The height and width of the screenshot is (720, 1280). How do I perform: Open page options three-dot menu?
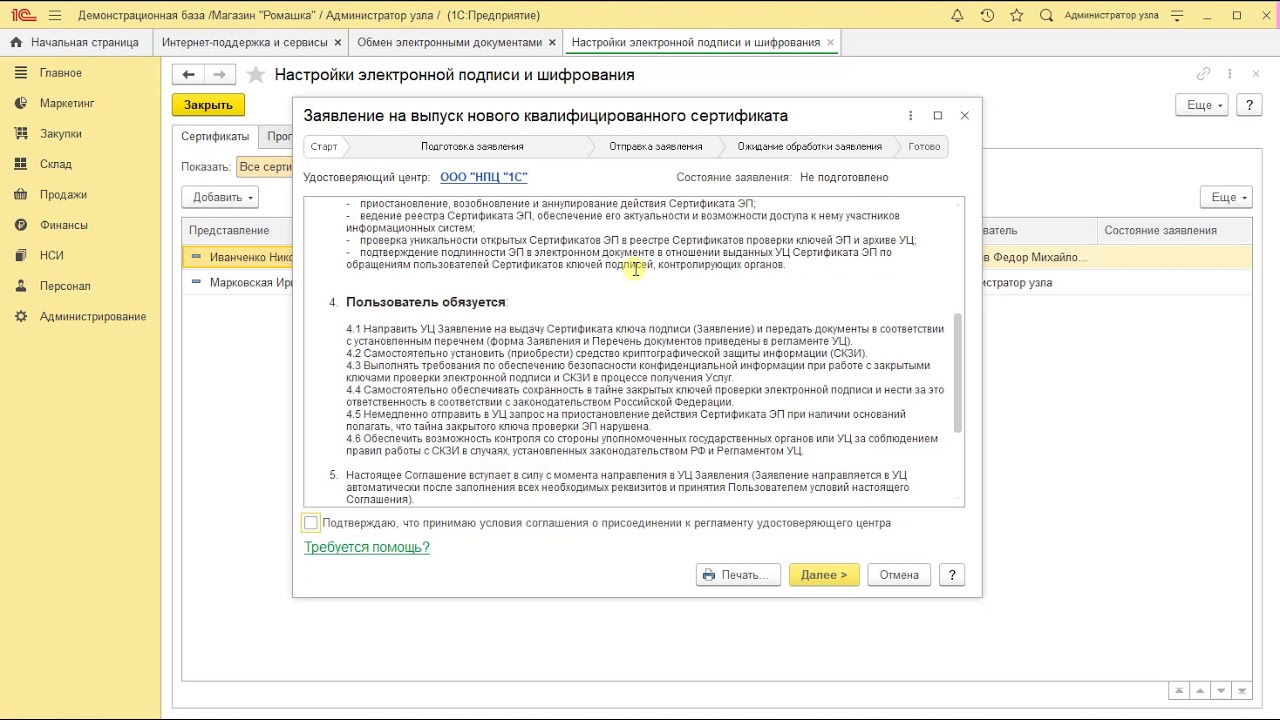[x=1229, y=74]
